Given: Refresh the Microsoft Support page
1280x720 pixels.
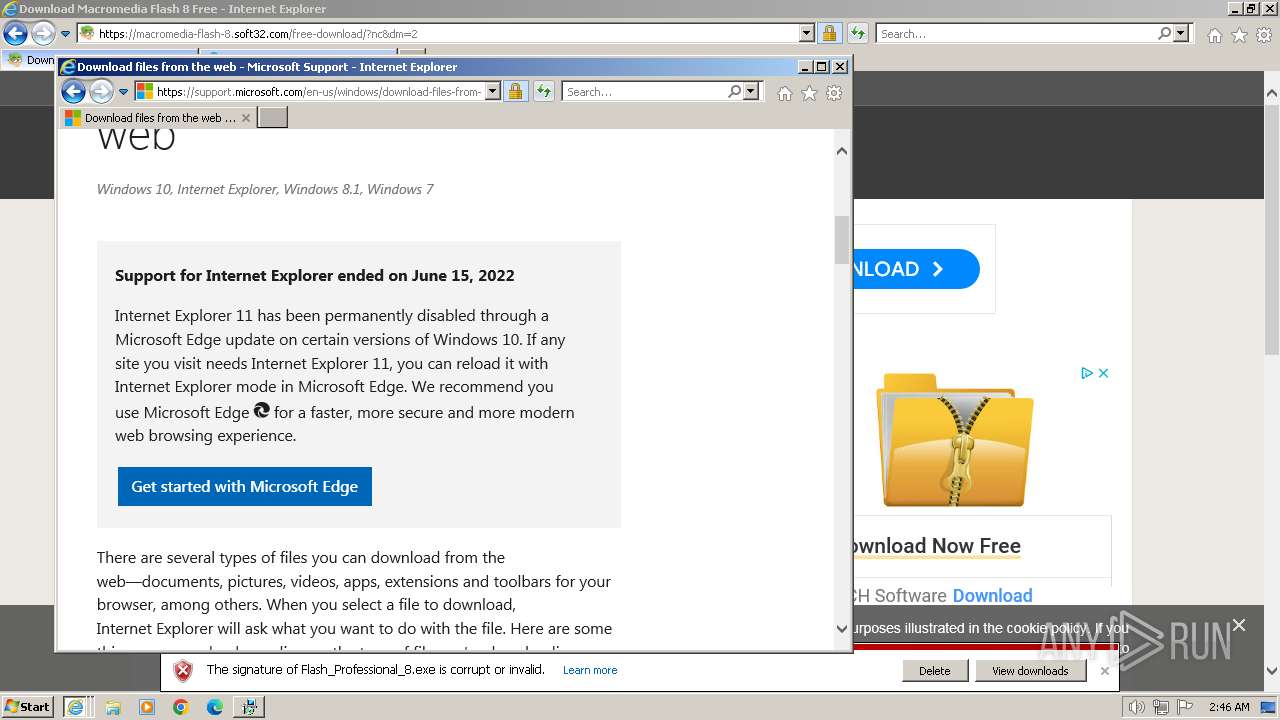Looking at the screenshot, I should click(544, 92).
